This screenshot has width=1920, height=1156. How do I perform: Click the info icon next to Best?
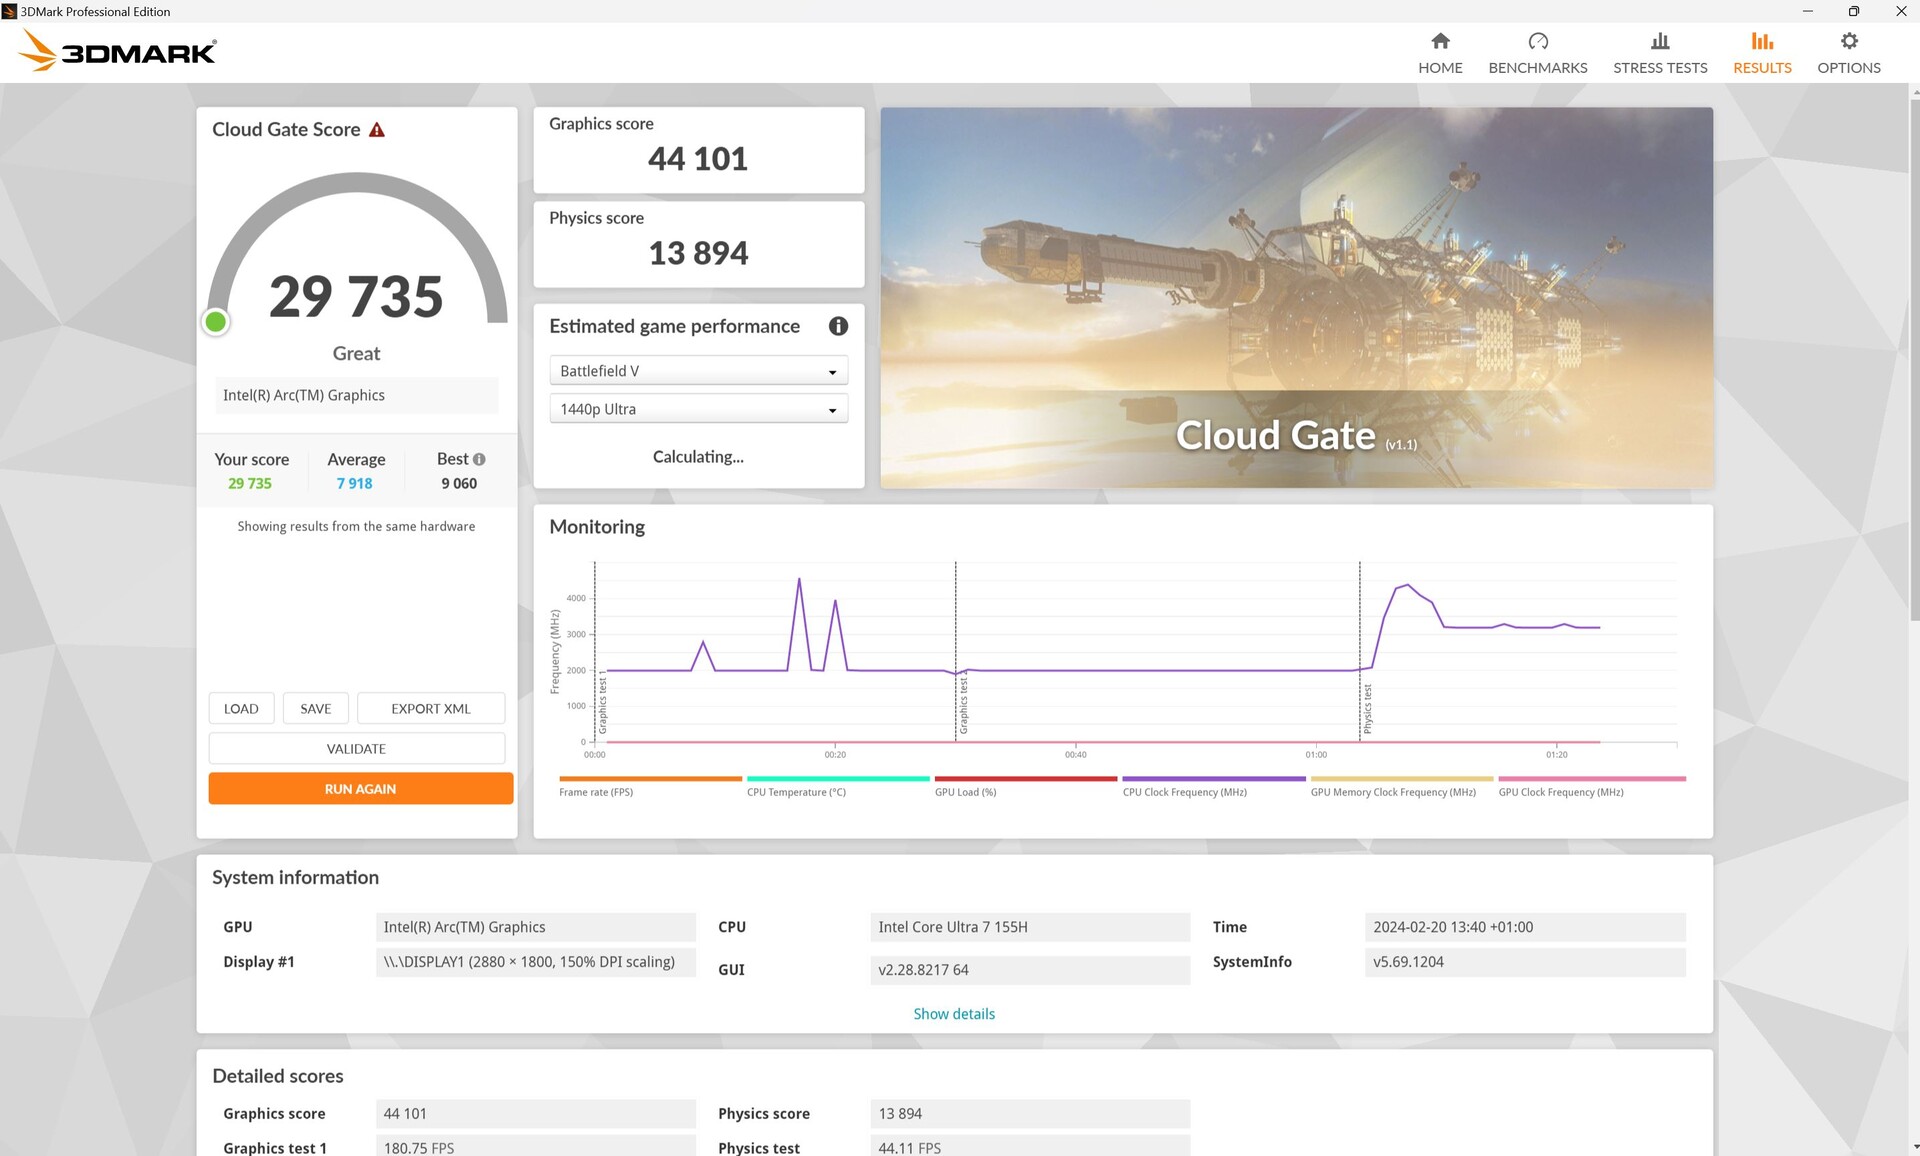click(479, 459)
